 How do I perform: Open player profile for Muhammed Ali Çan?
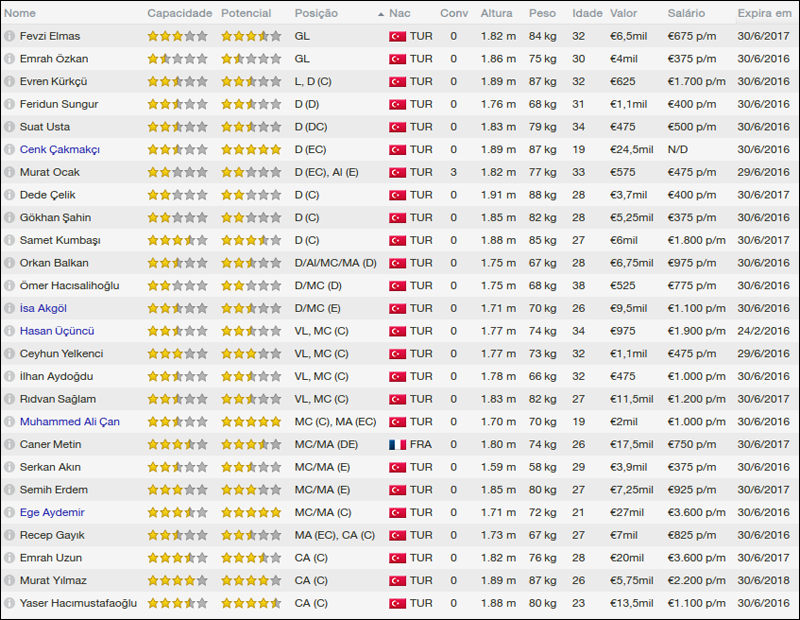69,422
